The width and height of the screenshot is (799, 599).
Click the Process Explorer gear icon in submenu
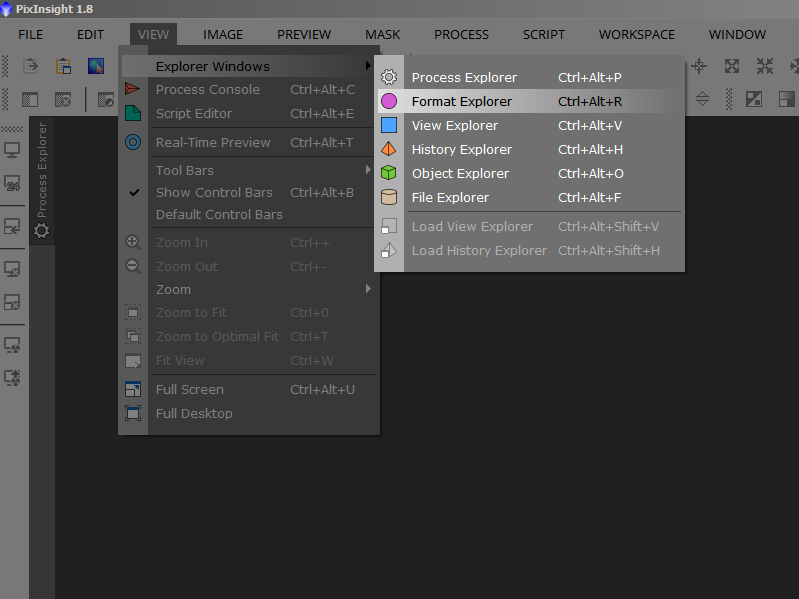point(389,77)
